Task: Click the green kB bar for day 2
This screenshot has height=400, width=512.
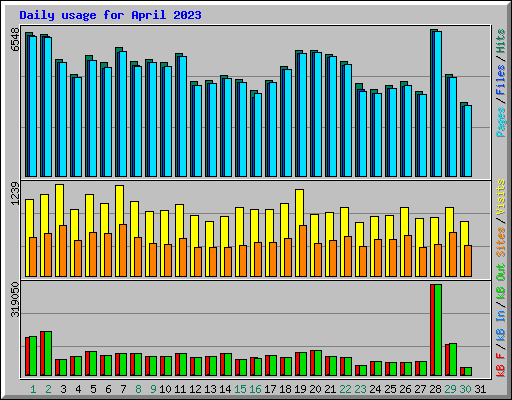Action: tap(48, 353)
